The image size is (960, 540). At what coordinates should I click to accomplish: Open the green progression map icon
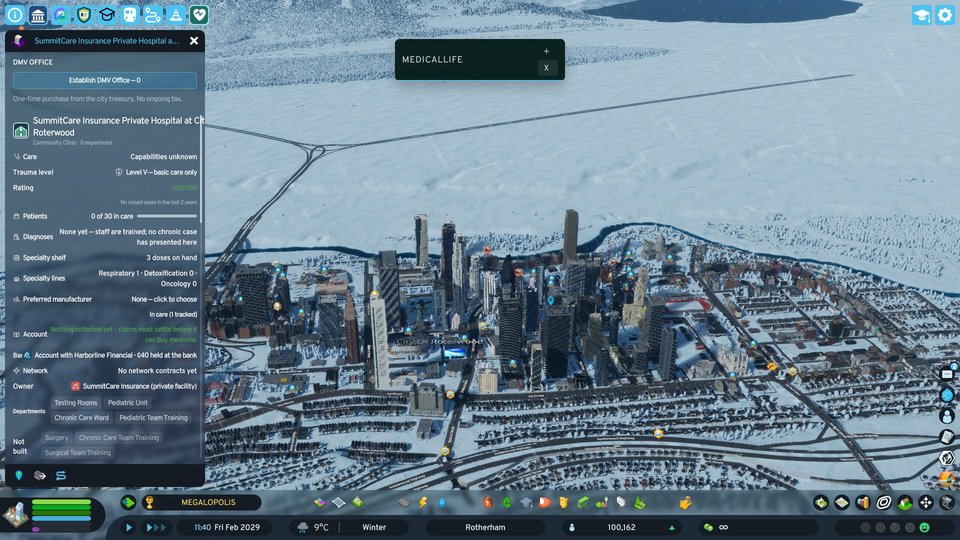[x=128, y=503]
